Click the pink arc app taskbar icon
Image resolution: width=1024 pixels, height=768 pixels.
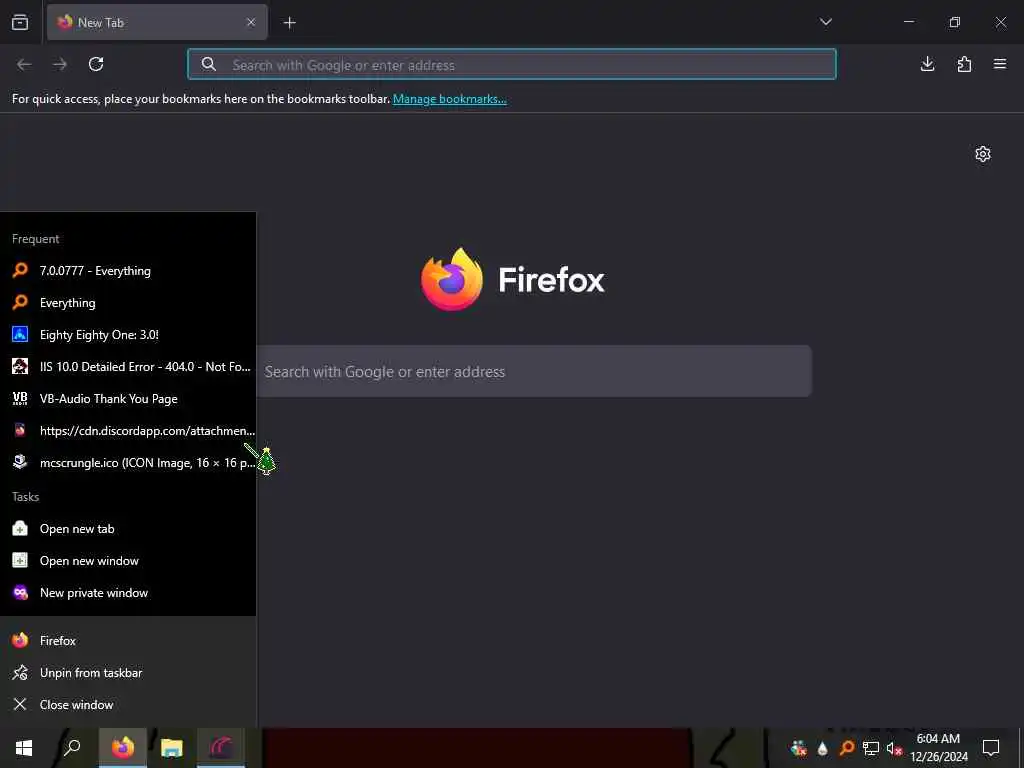[x=221, y=748]
